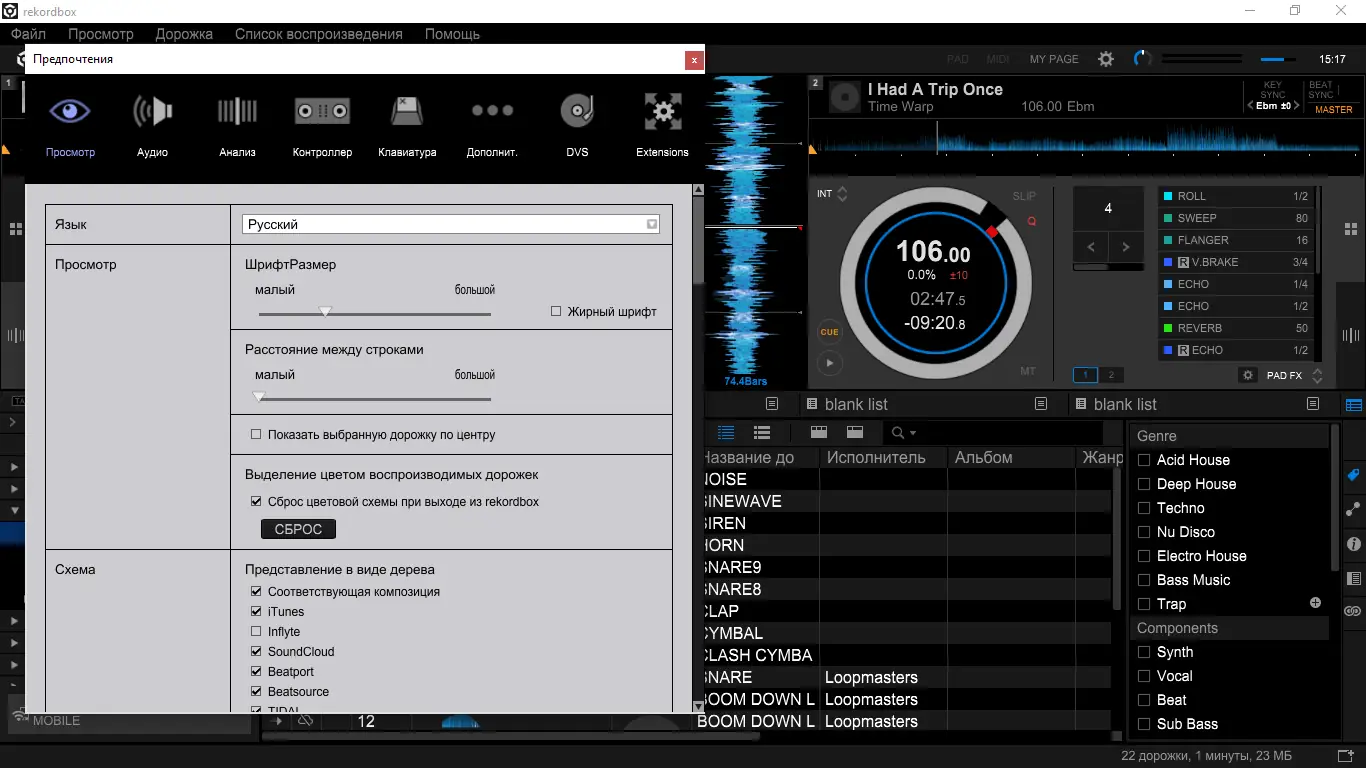Open PAD FX settings gear
Viewport: 1366px width, 768px height.
1248,375
